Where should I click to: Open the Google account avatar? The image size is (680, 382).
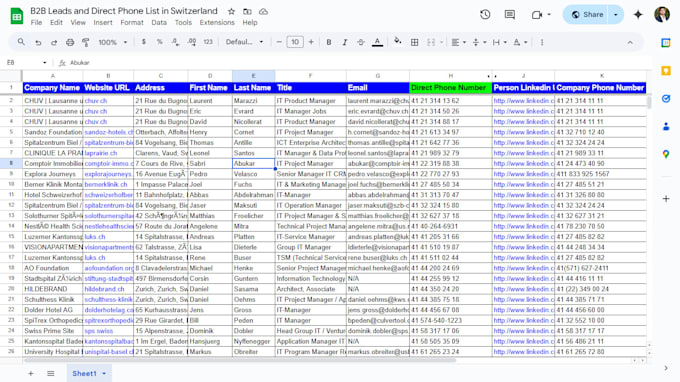662,14
